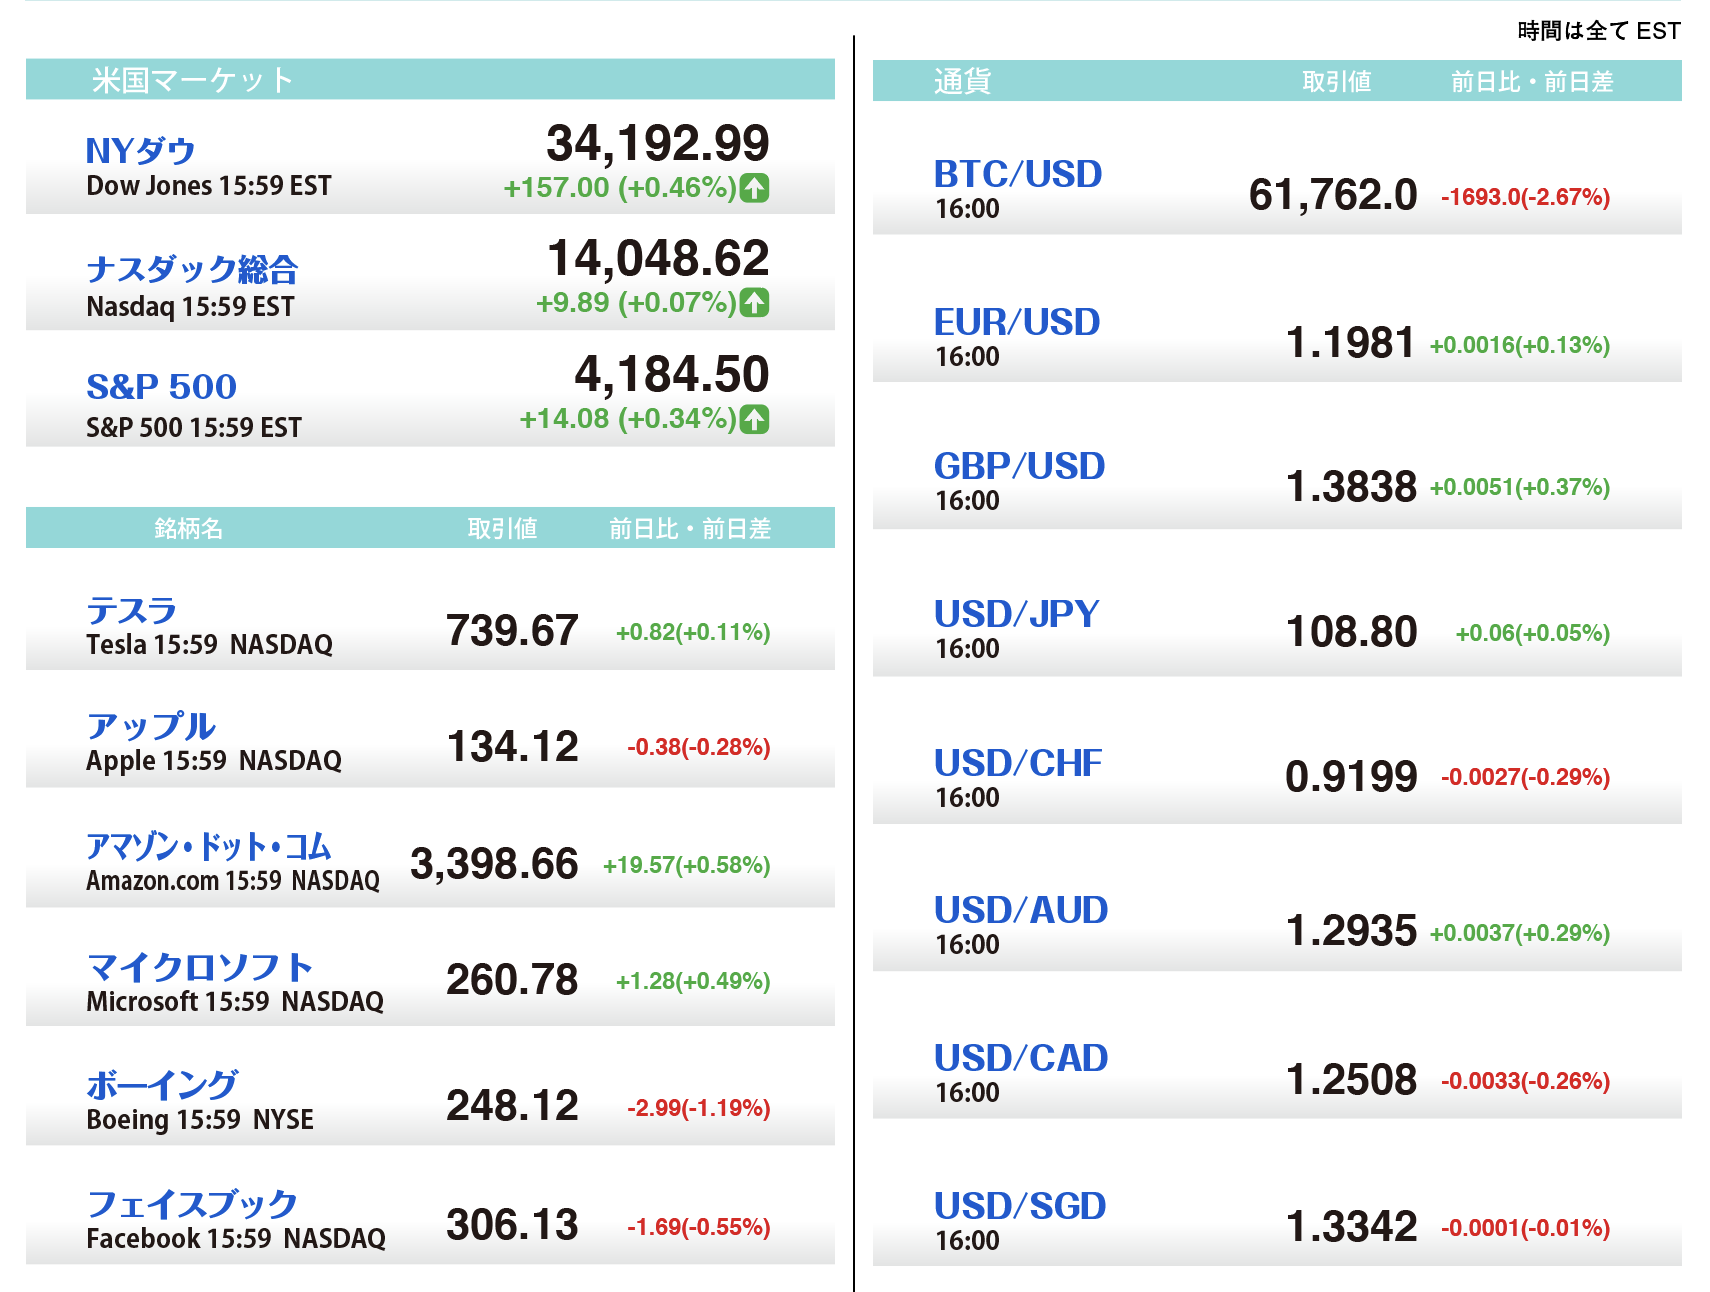The image size is (1710, 1292).
Task: Click the マイクロソフト stock name
Action: [x=199, y=966]
